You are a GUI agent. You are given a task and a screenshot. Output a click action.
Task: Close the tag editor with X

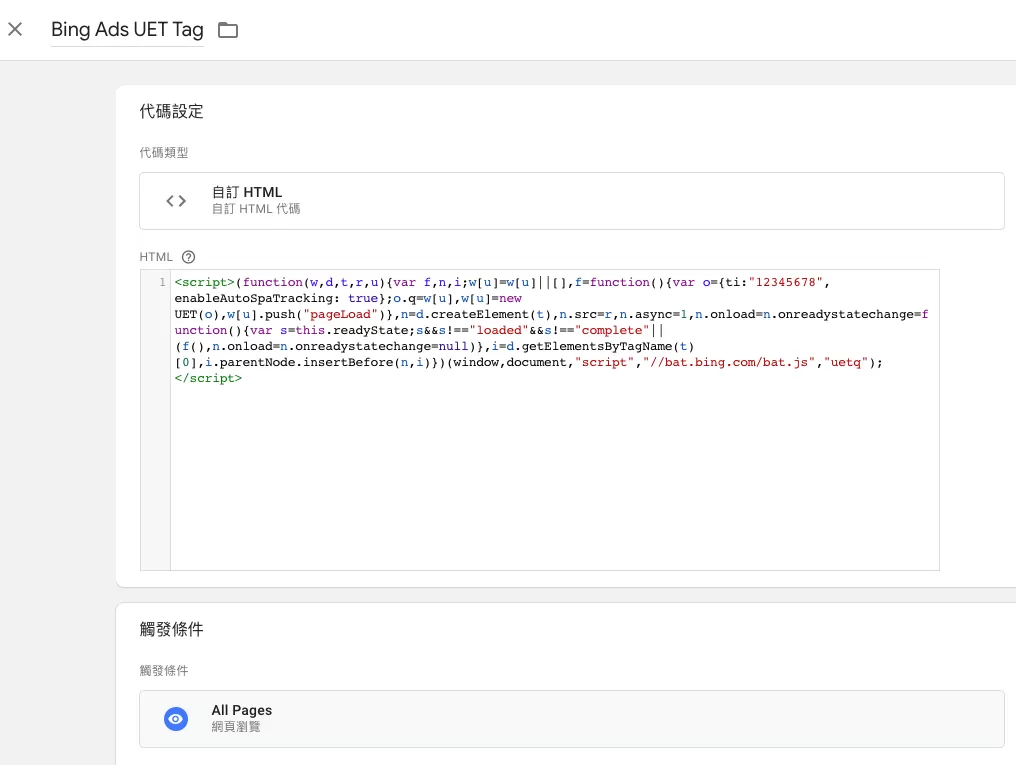(15, 29)
